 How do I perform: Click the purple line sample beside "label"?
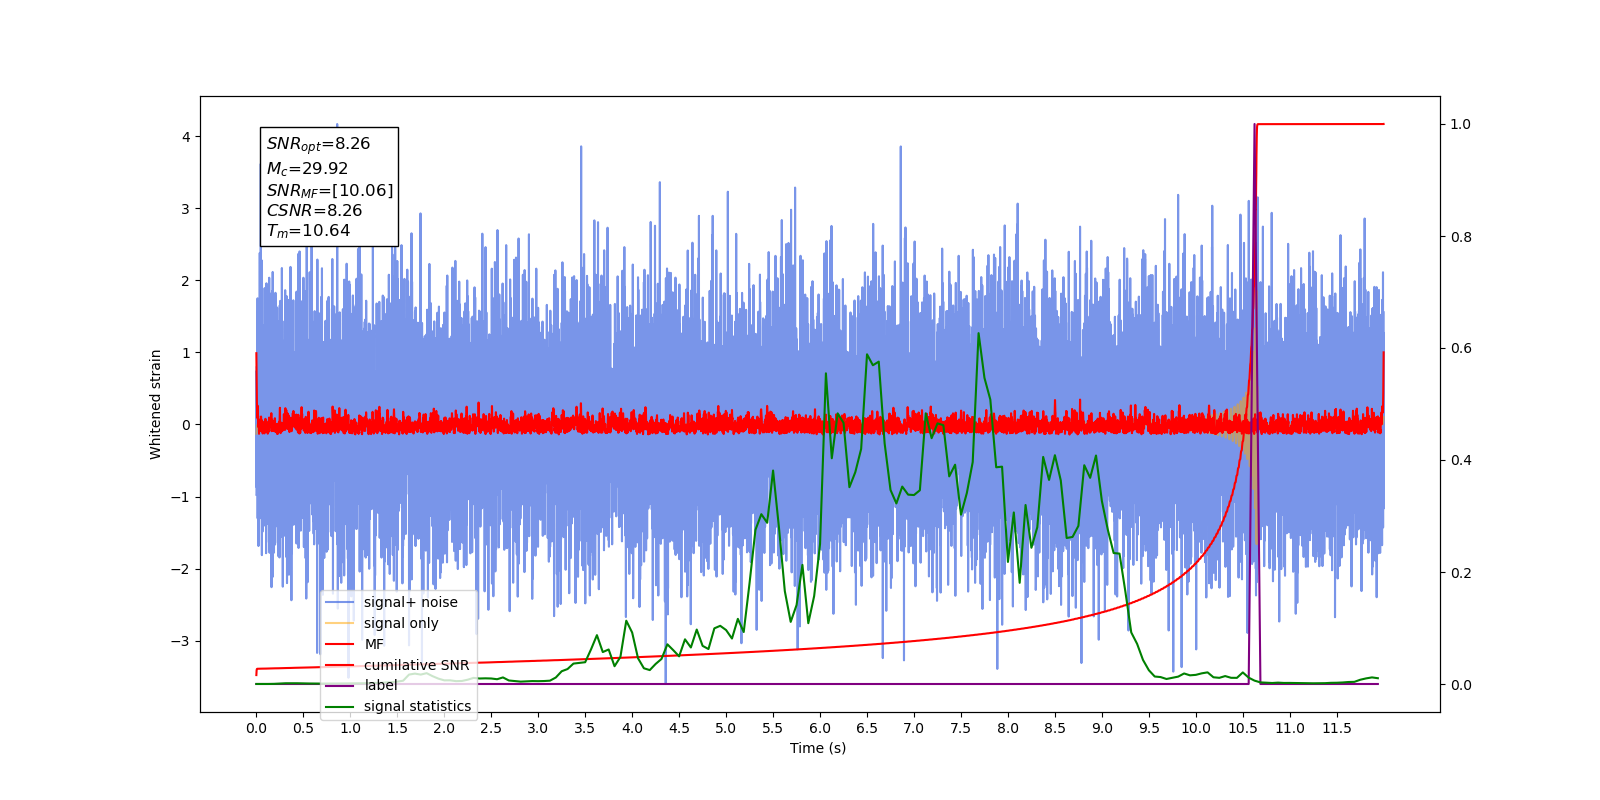click(340, 686)
